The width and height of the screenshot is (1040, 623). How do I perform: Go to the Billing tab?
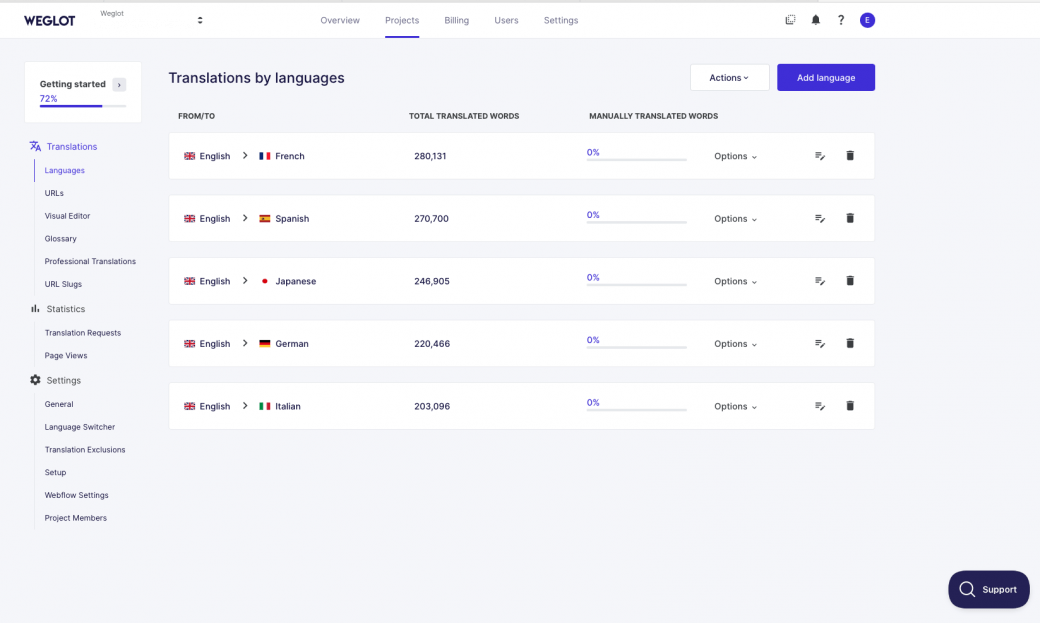click(x=456, y=21)
